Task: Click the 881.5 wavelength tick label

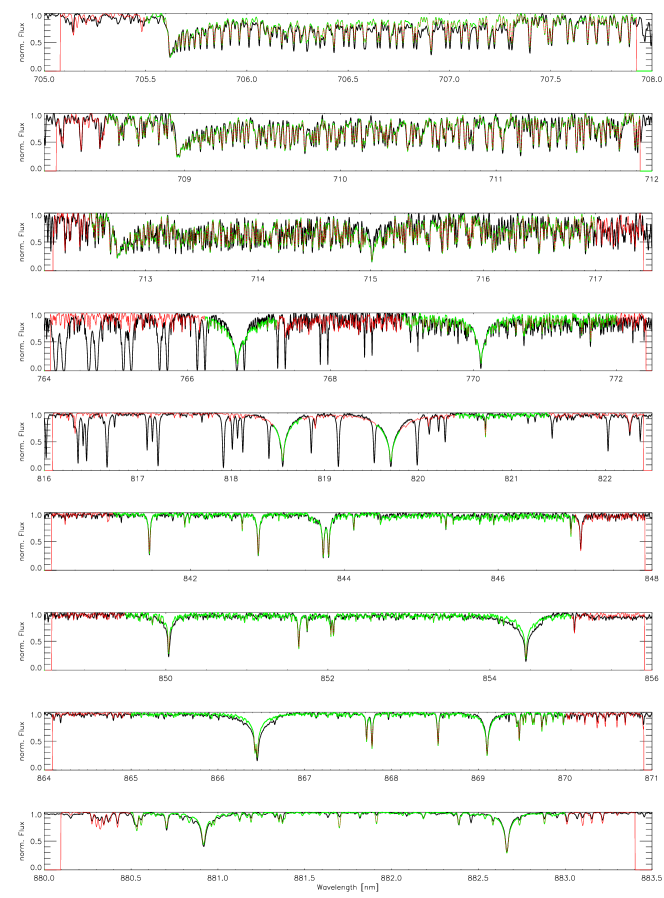Action: coord(305,878)
